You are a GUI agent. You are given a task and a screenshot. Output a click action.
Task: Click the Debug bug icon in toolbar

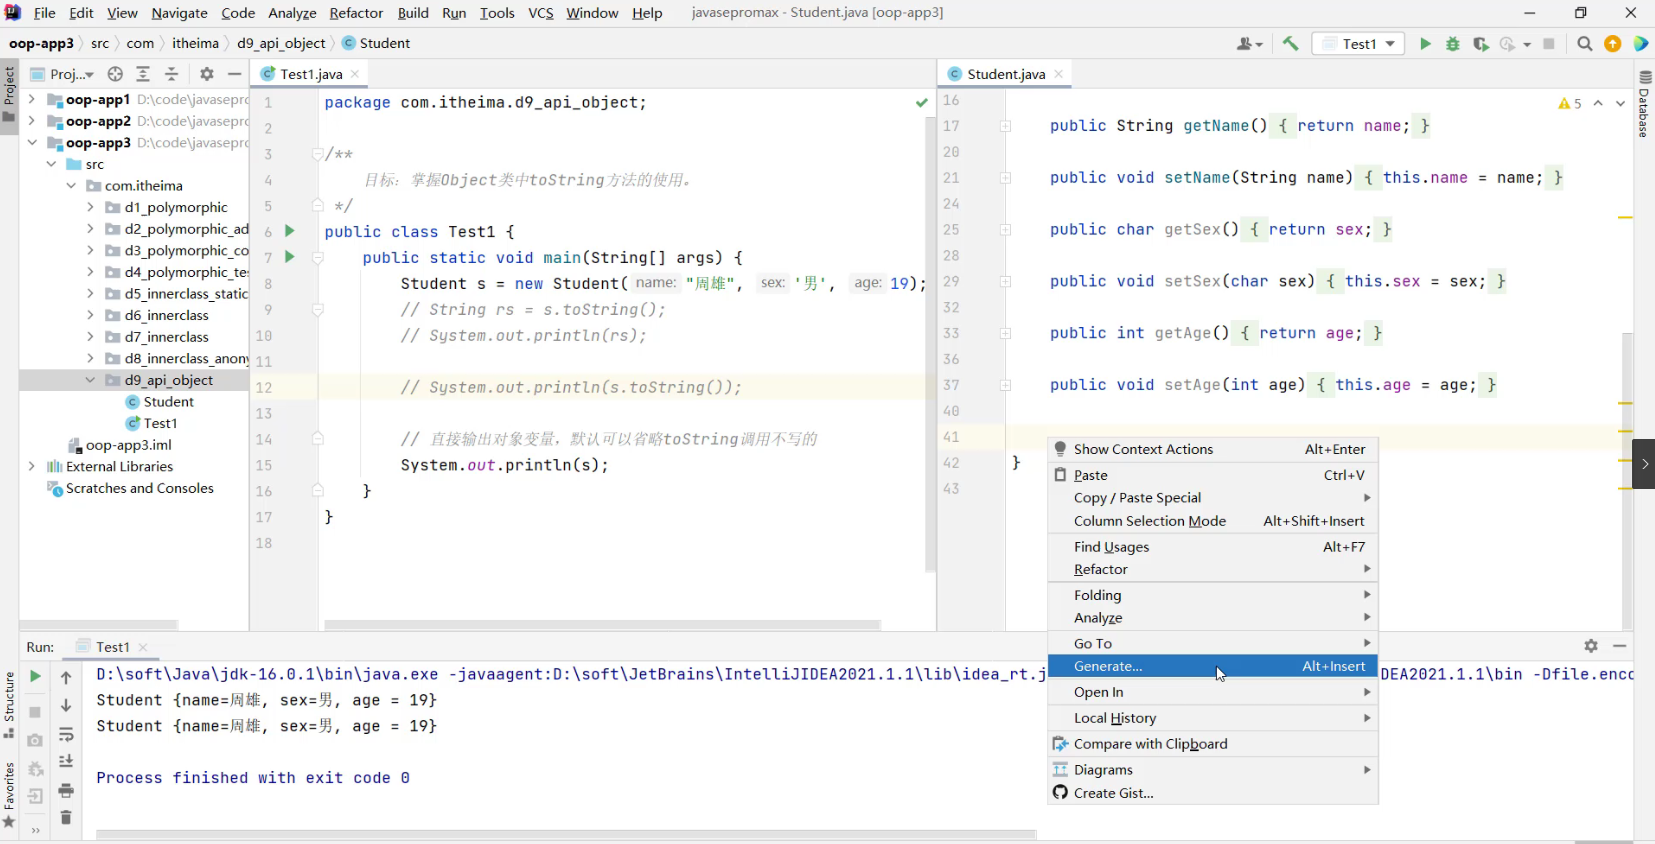(x=1453, y=44)
